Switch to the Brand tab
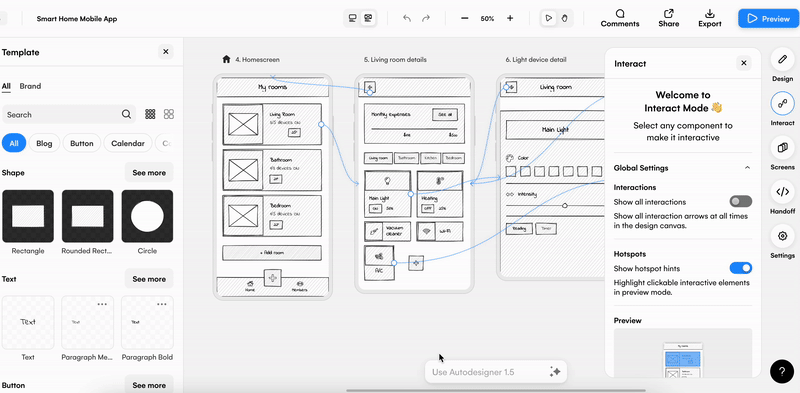 pyautogui.click(x=30, y=86)
